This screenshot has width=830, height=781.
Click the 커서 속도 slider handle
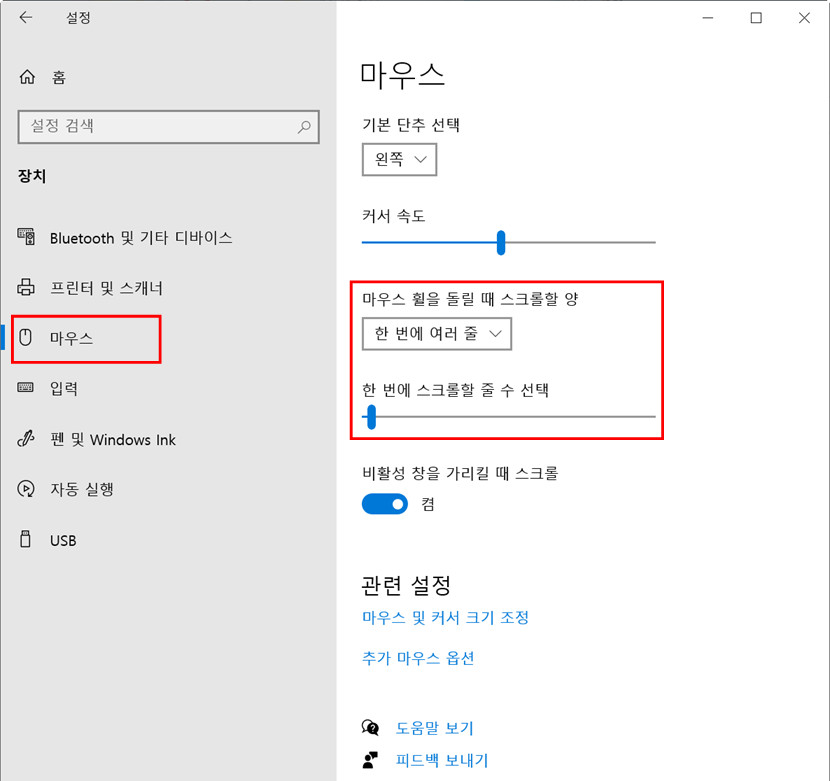point(501,243)
